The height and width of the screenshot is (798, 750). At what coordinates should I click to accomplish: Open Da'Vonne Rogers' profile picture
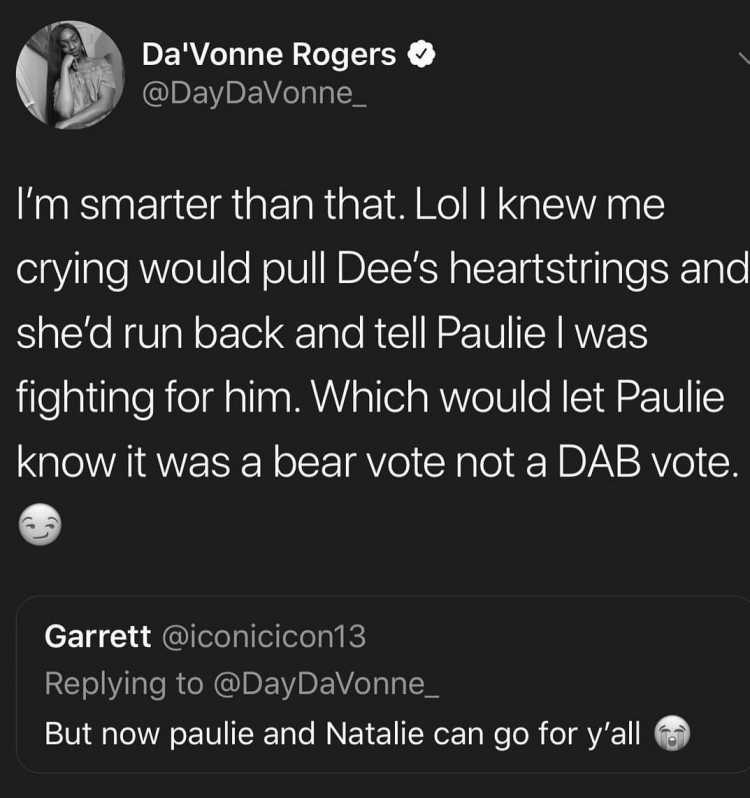[70, 75]
